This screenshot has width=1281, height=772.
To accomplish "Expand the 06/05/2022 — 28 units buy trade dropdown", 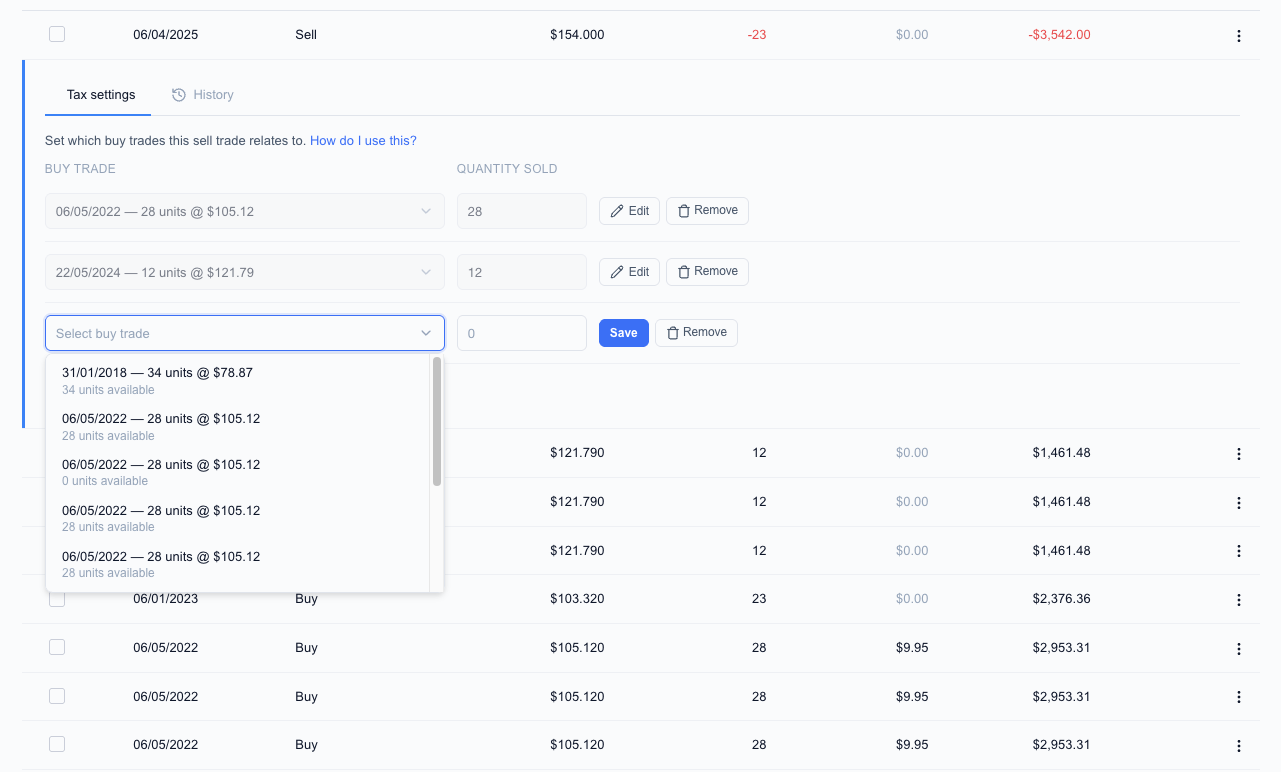I will [244, 211].
